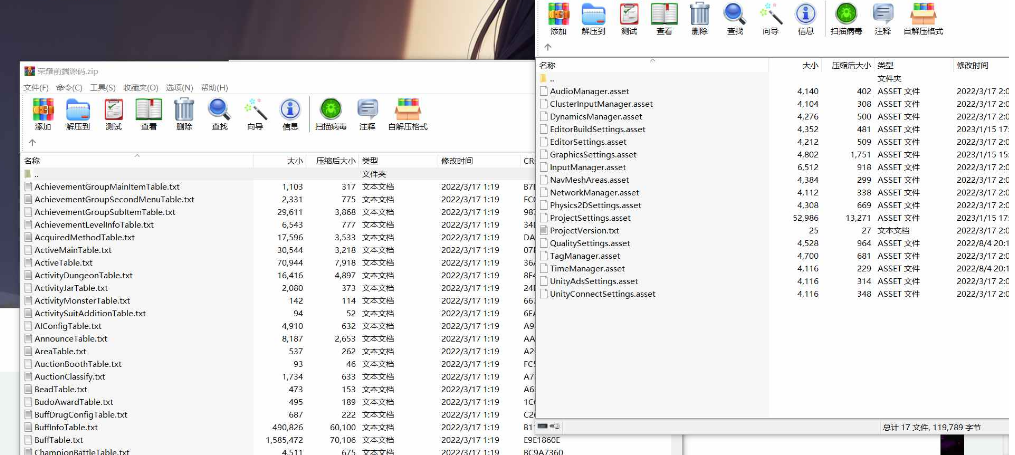Click SFX (自解压格式) icon in left zip window
The height and width of the screenshot is (455, 1015).
[x=407, y=112]
